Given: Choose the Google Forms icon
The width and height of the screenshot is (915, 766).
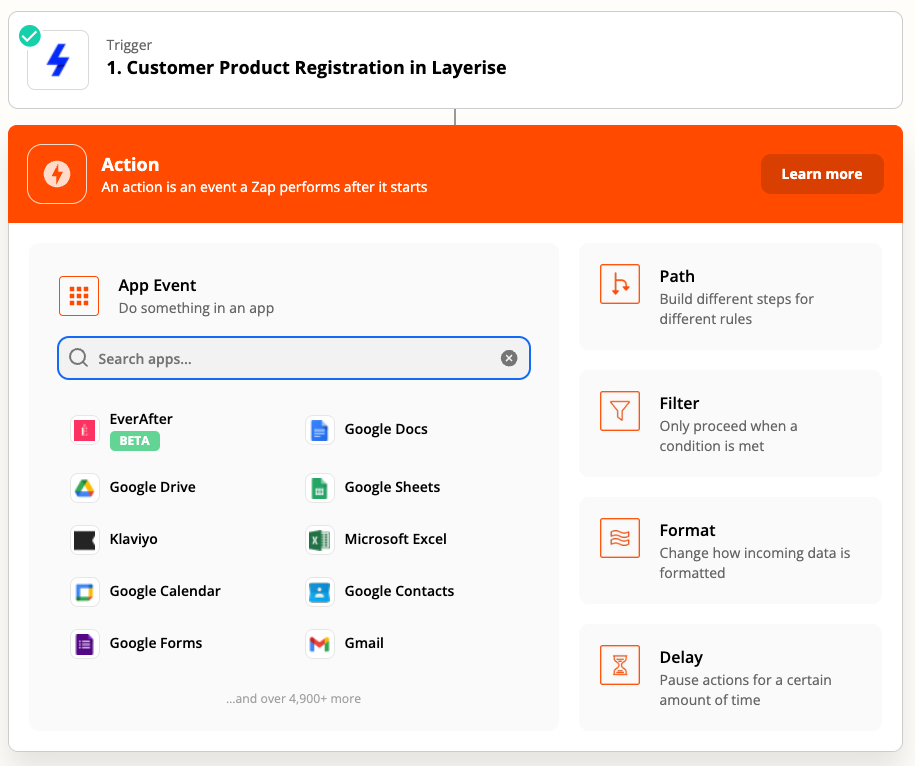Looking at the screenshot, I should pos(84,643).
